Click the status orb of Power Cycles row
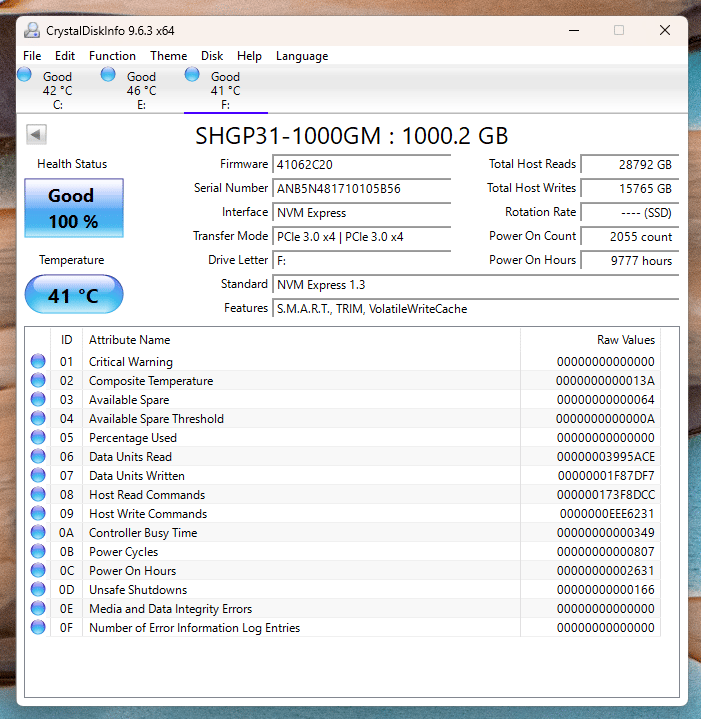This screenshot has width=701, height=719. coord(38,551)
